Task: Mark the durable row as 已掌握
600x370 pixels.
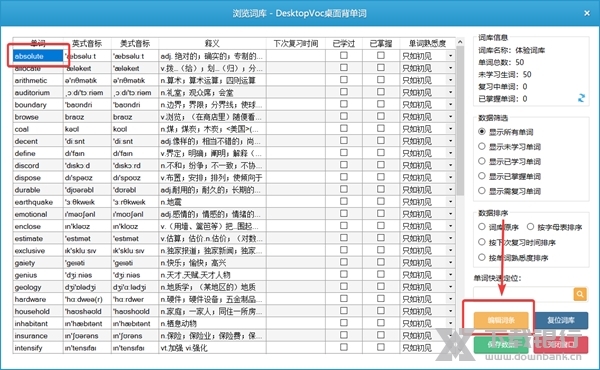Action: coord(381,189)
